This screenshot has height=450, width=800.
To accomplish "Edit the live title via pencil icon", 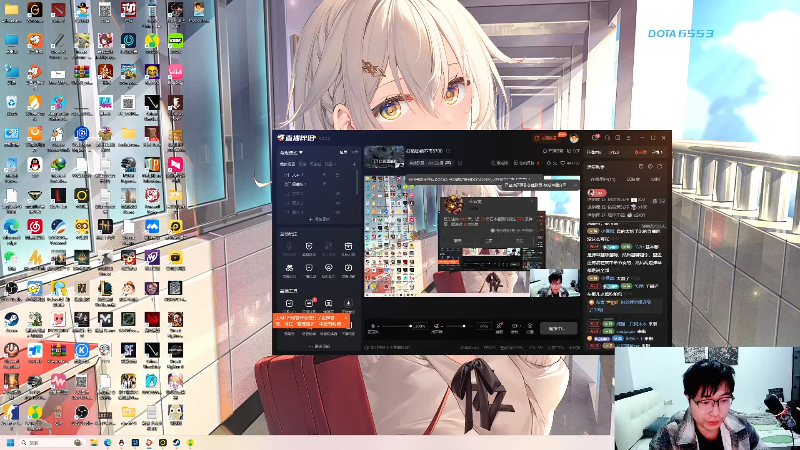I will (448, 151).
